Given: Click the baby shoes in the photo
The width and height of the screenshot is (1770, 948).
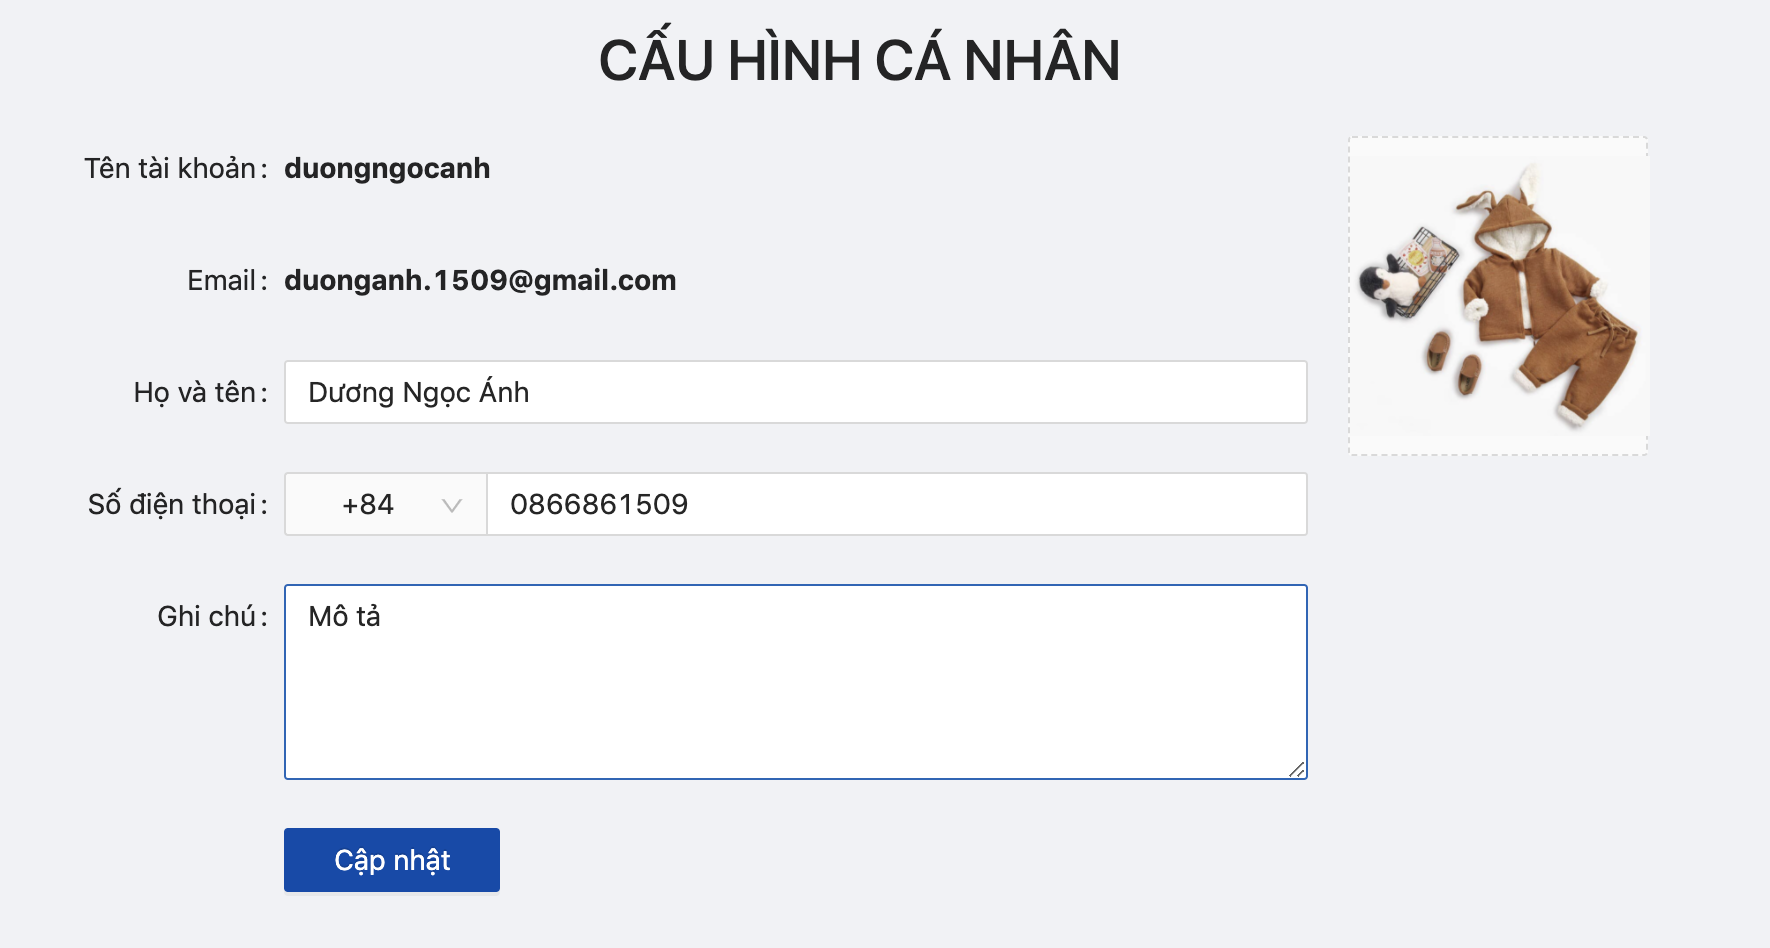Looking at the screenshot, I should click(x=1453, y=362).
